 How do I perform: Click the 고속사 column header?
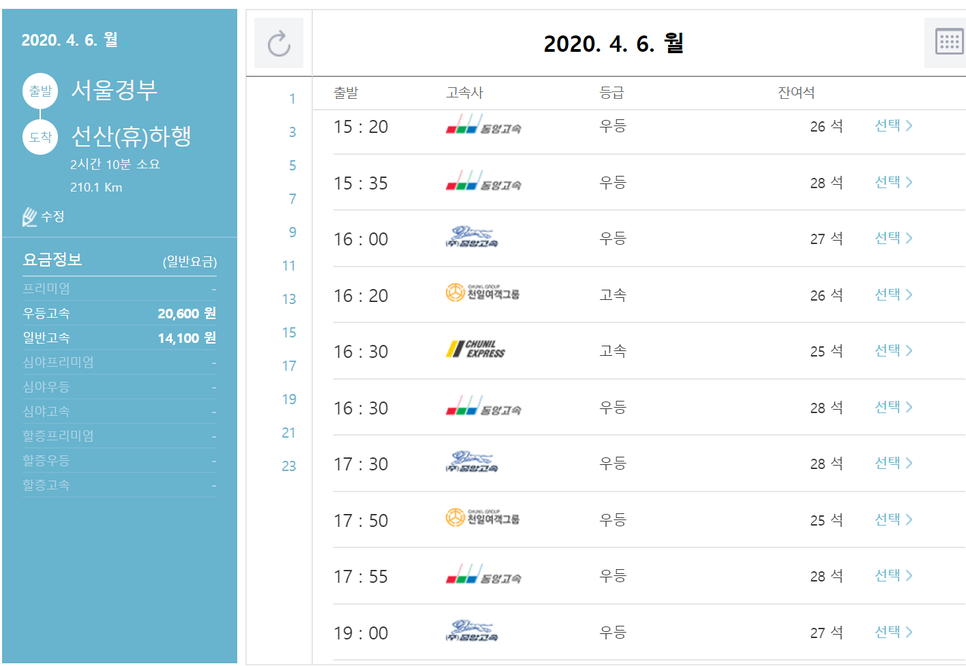[x=465, y=92]
